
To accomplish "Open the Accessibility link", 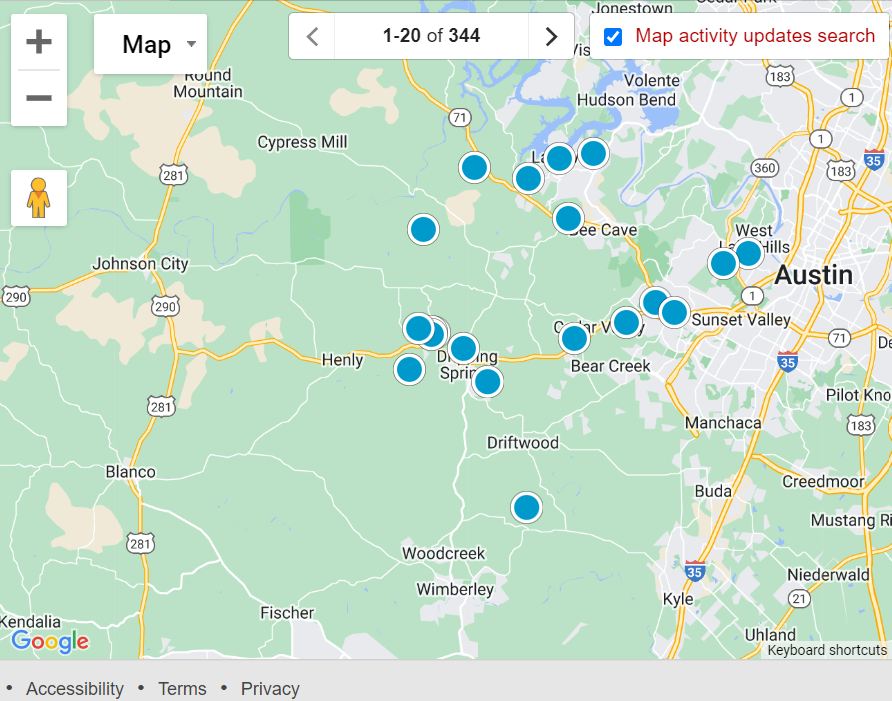I will [75, 688].
